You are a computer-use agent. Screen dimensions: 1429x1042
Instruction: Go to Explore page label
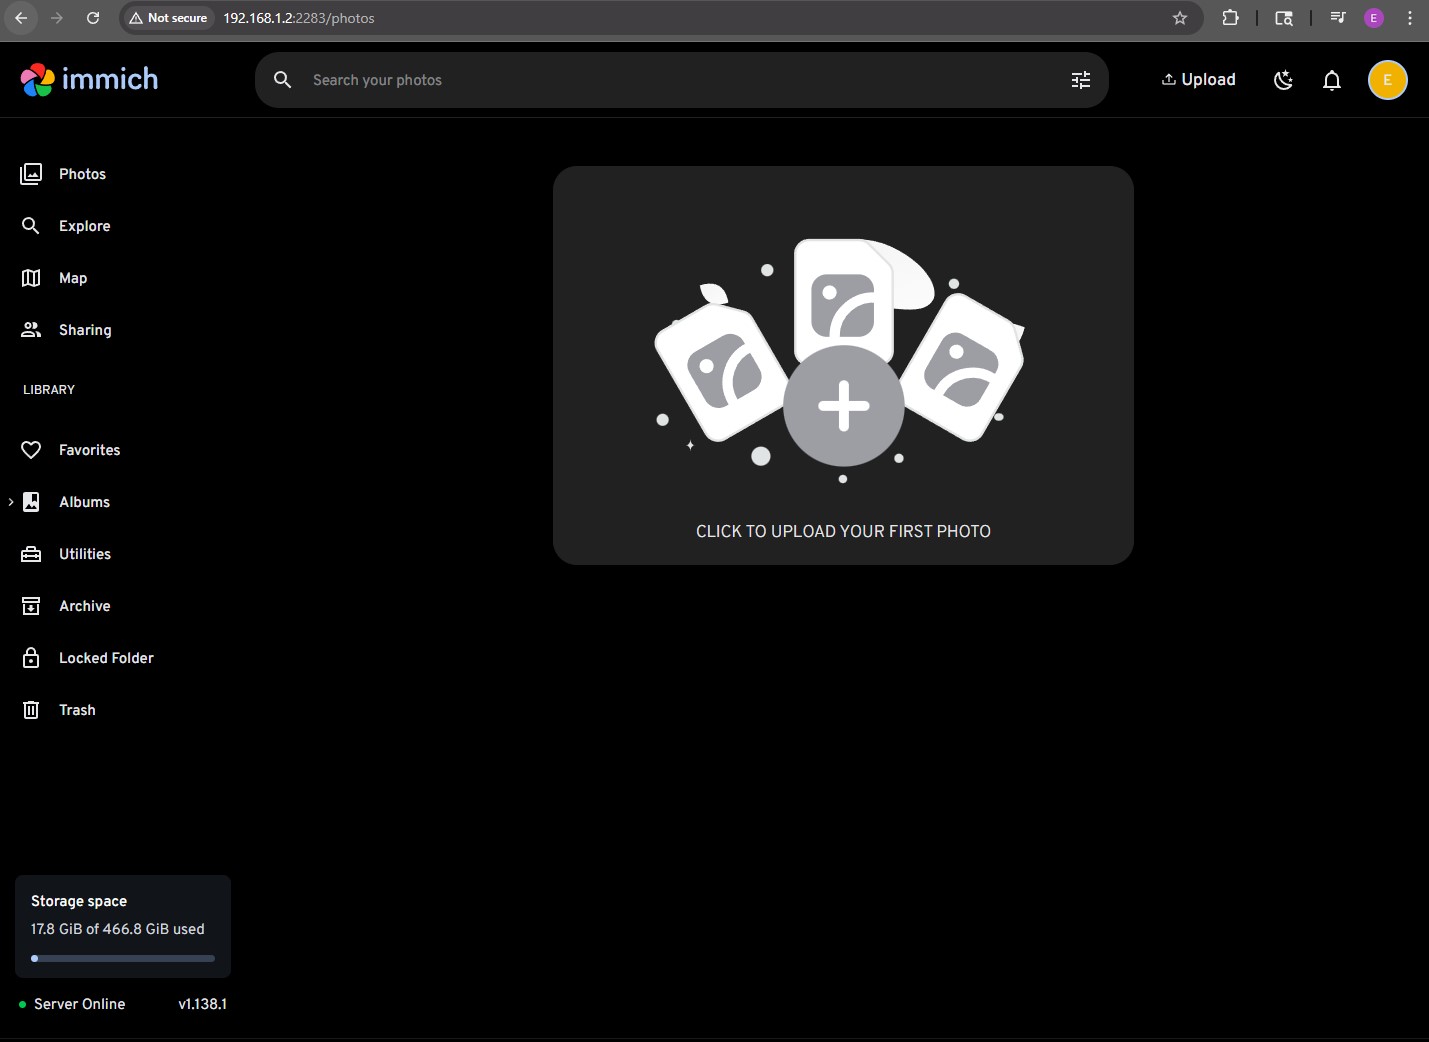pyautogui.click(x=85, y=226)
